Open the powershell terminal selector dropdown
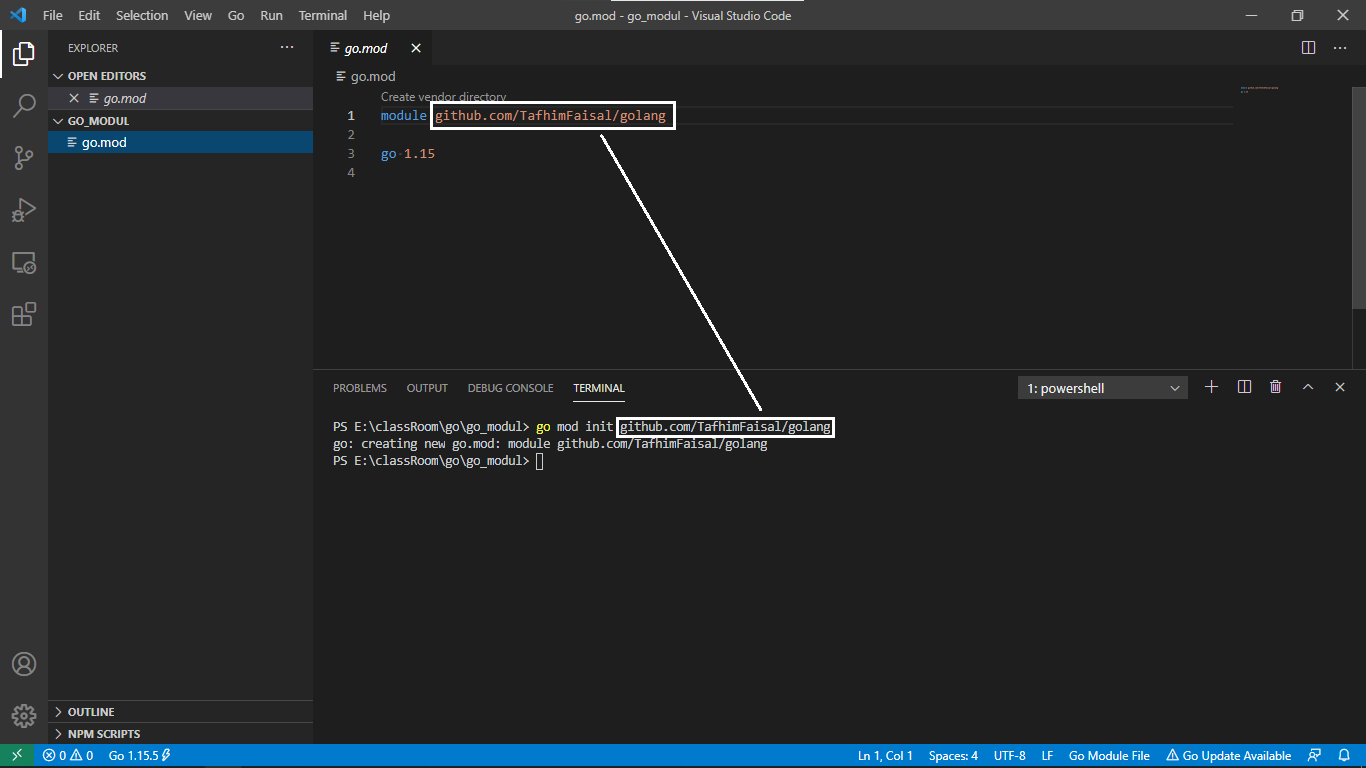Screen dimensions: 1366x768 pyautogui.click(x=1102, y=387)
